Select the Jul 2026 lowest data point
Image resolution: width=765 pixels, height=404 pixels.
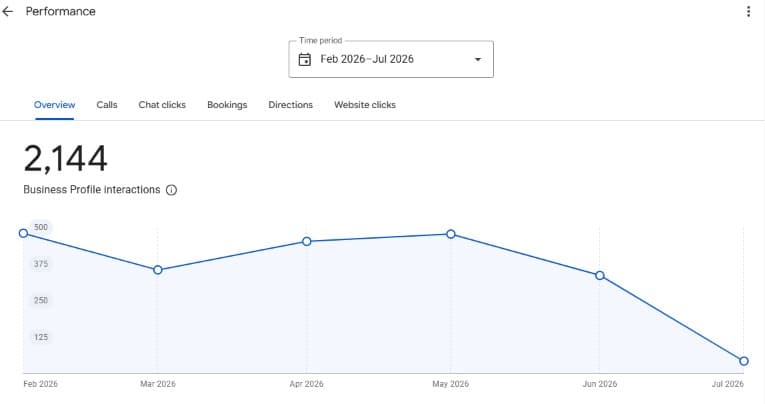744,361
